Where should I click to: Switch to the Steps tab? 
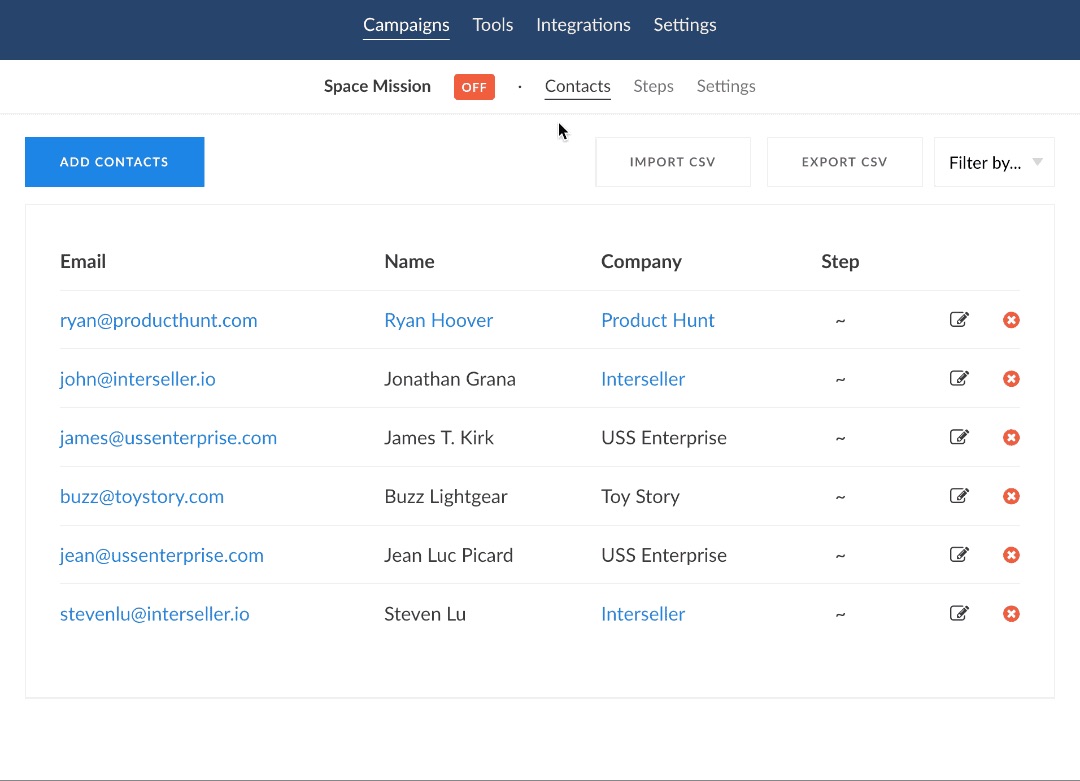pyautogui.click(x=653, y=87)
